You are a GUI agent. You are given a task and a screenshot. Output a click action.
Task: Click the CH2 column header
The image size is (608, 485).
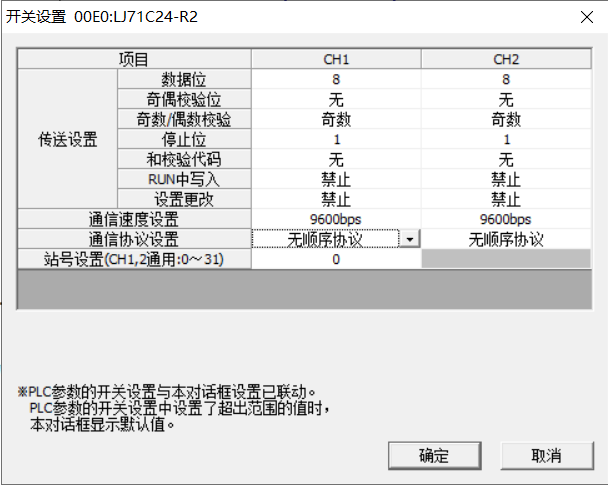coord(505,59)
